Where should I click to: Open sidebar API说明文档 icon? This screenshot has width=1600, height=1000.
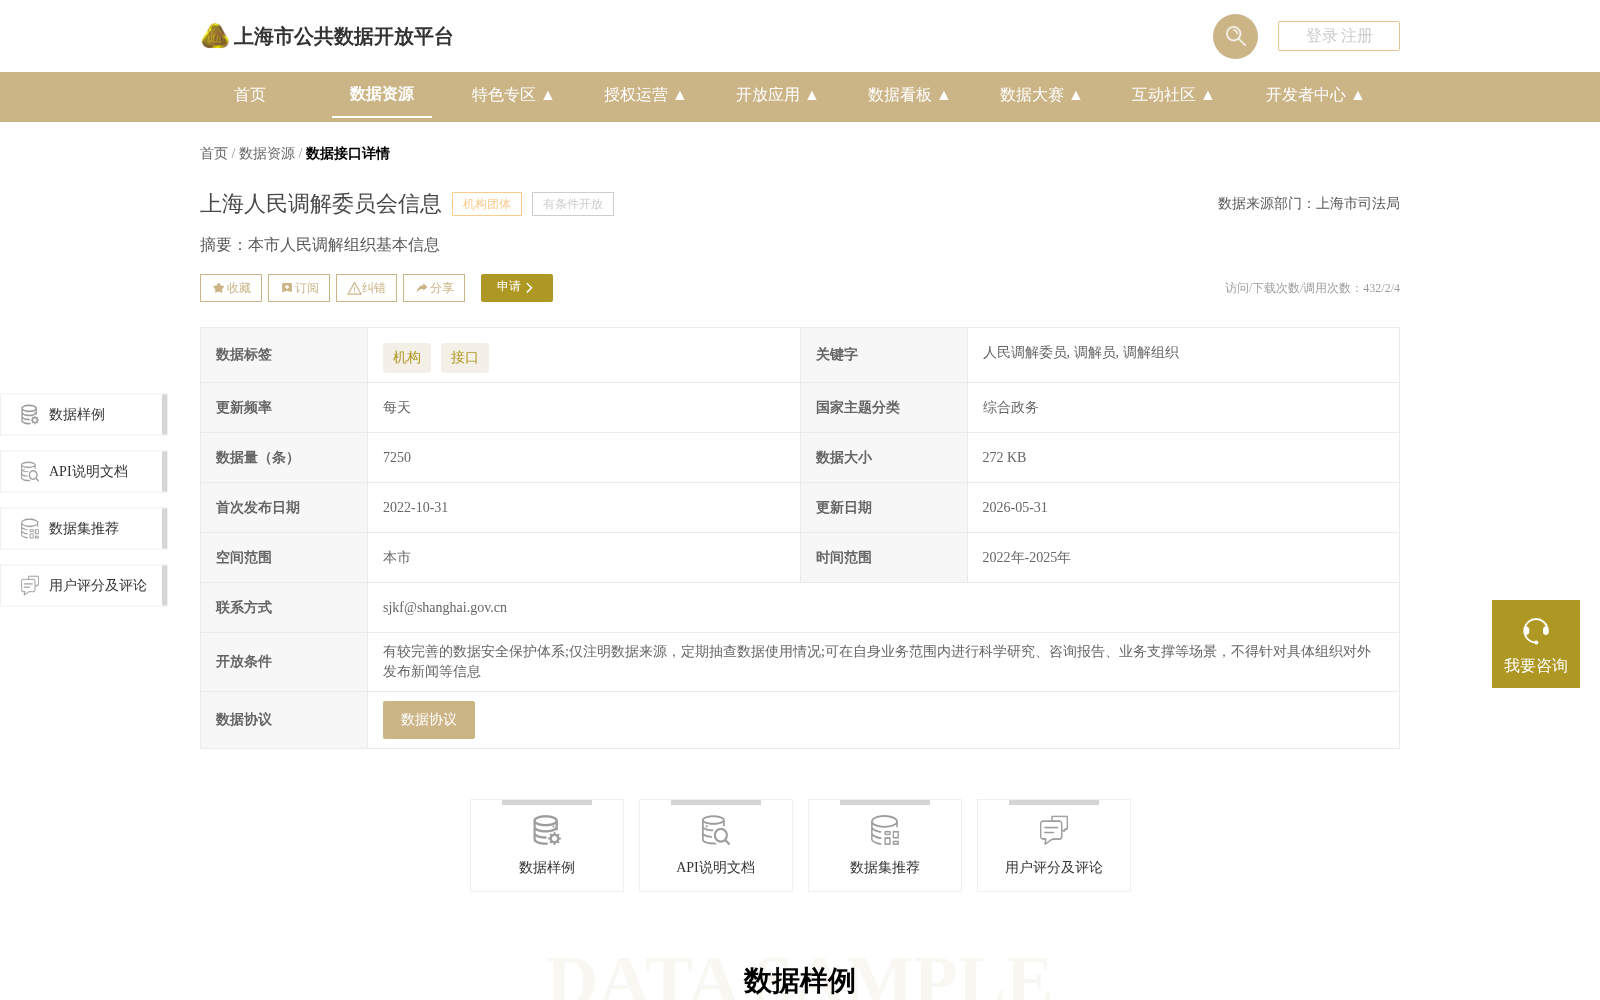coord(30,472)
